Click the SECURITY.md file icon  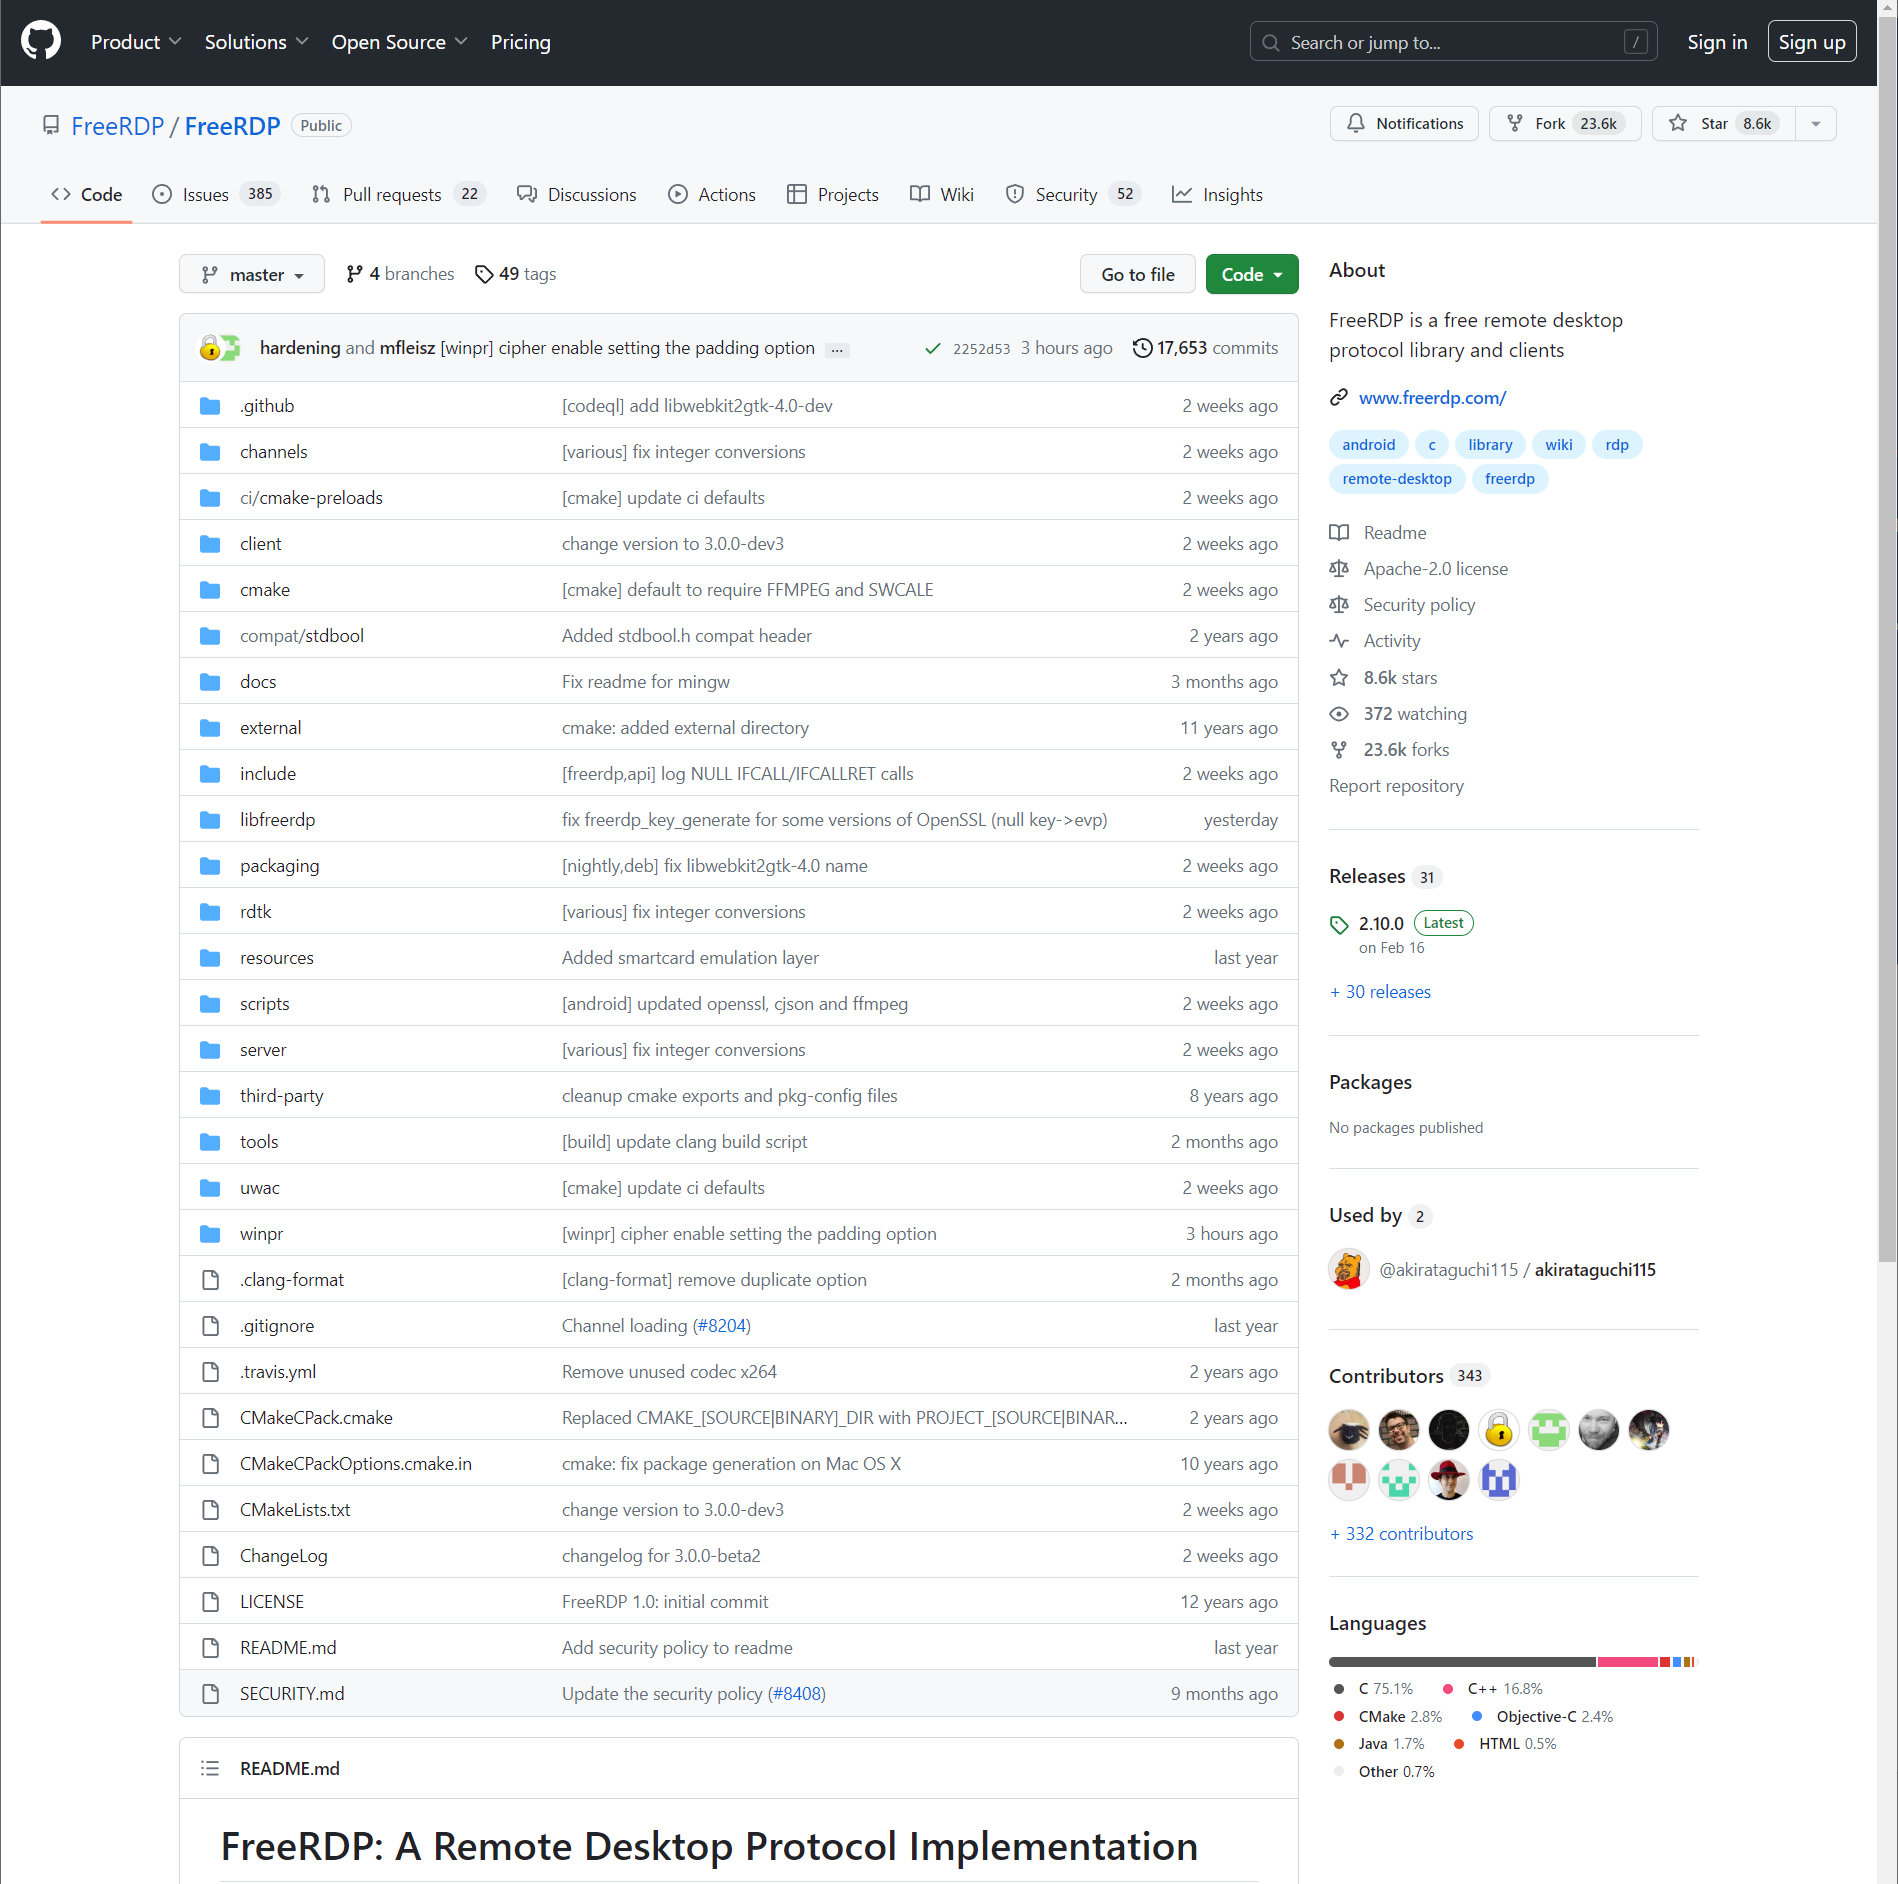(x=210, y=1694)
